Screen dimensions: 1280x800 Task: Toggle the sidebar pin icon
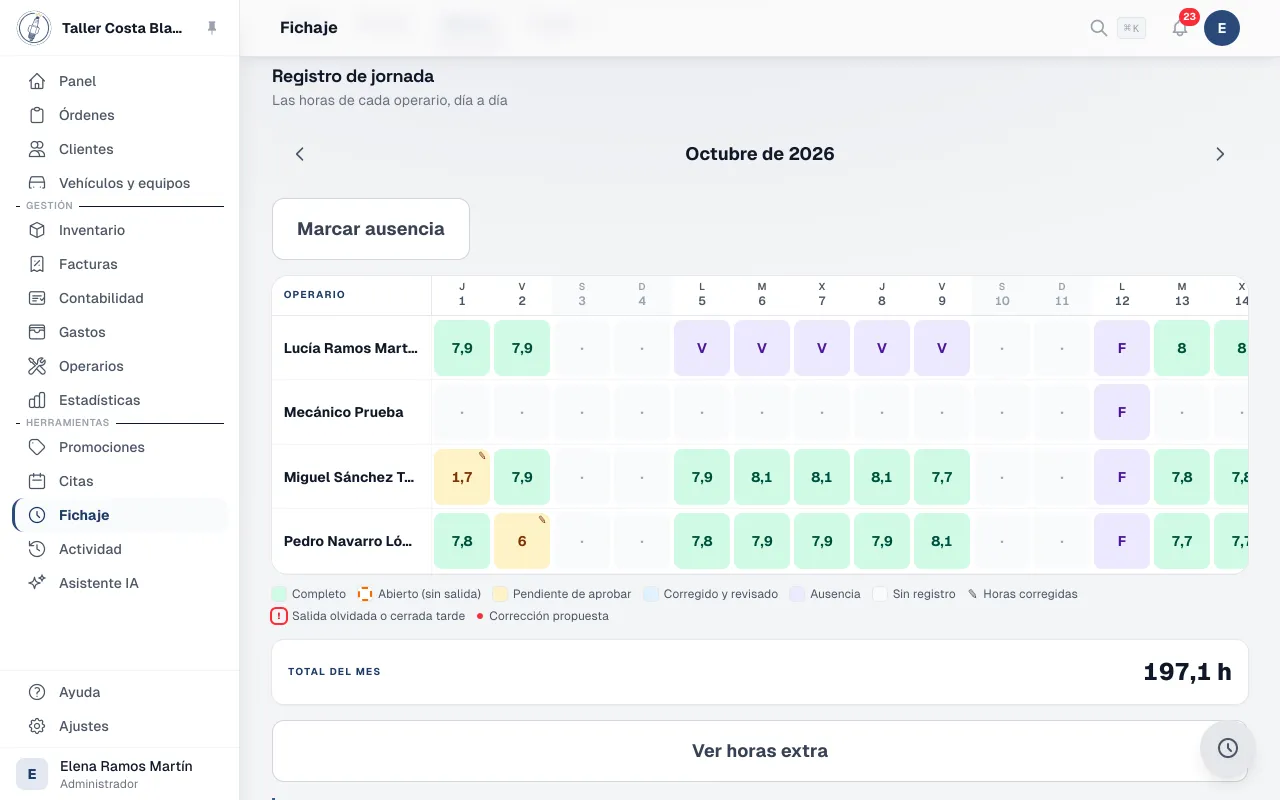point(212,28)
